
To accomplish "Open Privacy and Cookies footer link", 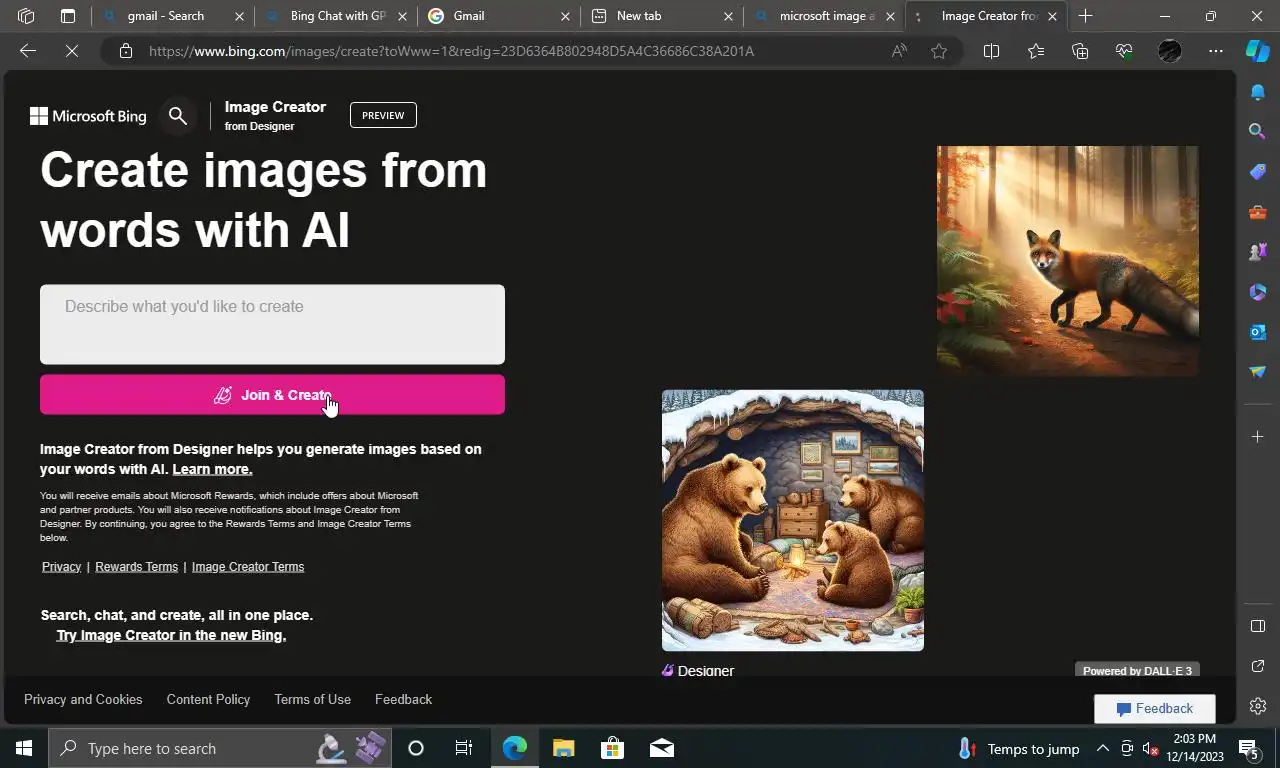I will point(83,699).
